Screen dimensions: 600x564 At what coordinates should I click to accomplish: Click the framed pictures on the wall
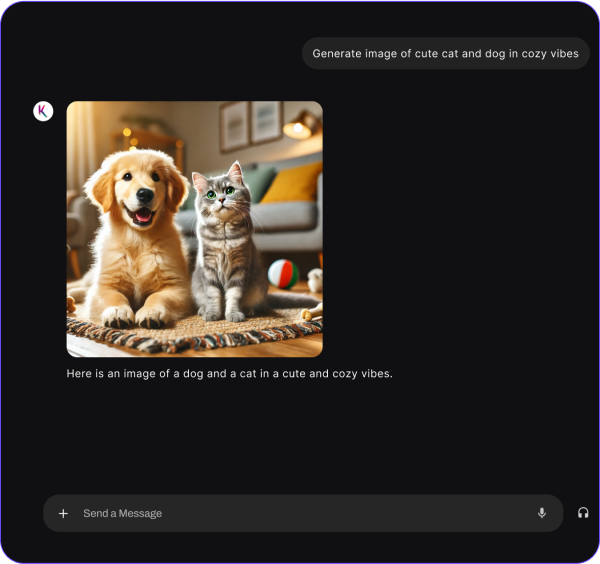coord(251,124)
